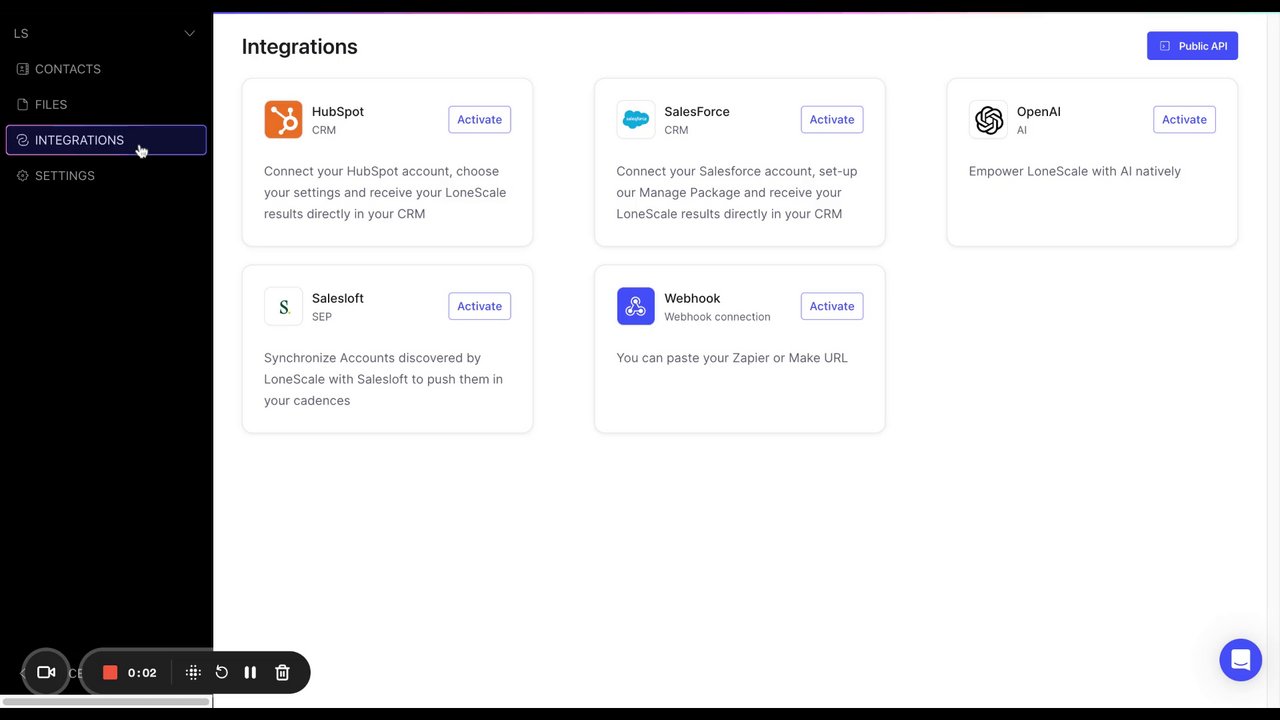Click the Salesloft card title

coord(338,298)
